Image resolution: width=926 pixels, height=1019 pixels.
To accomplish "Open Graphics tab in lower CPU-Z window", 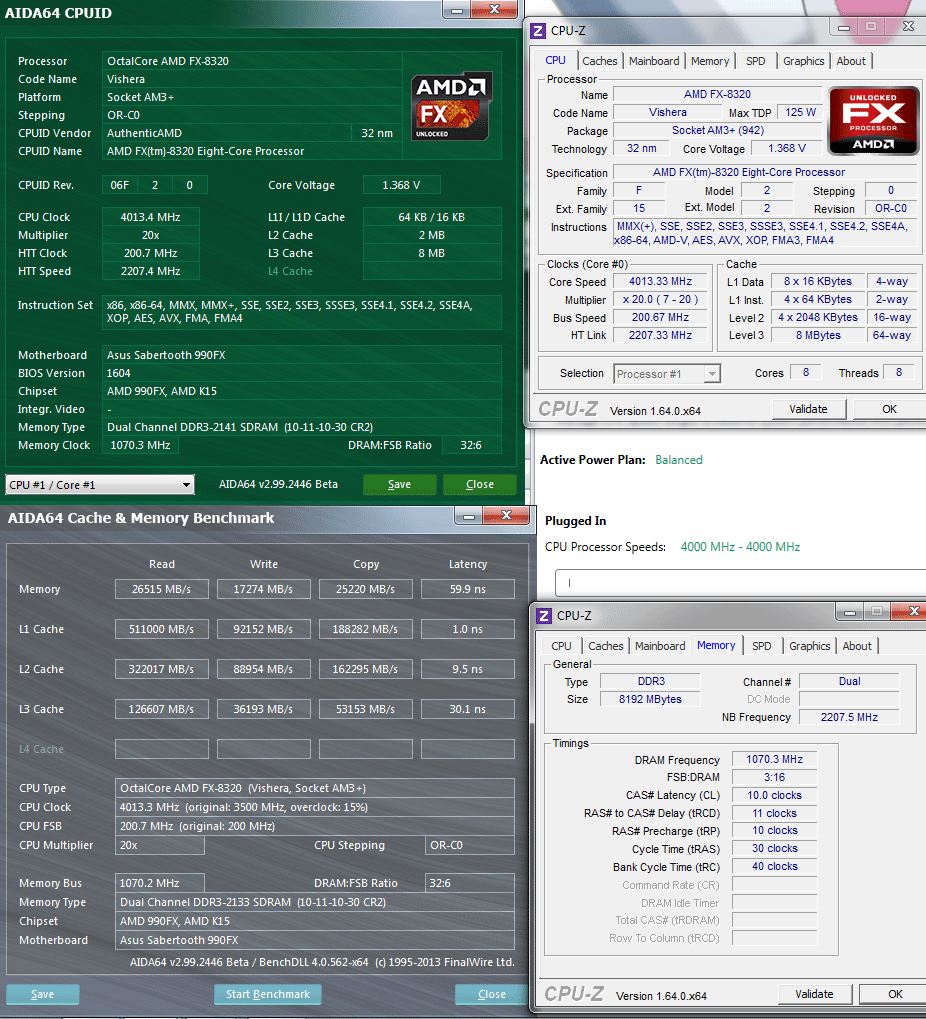I will (809, 646).
